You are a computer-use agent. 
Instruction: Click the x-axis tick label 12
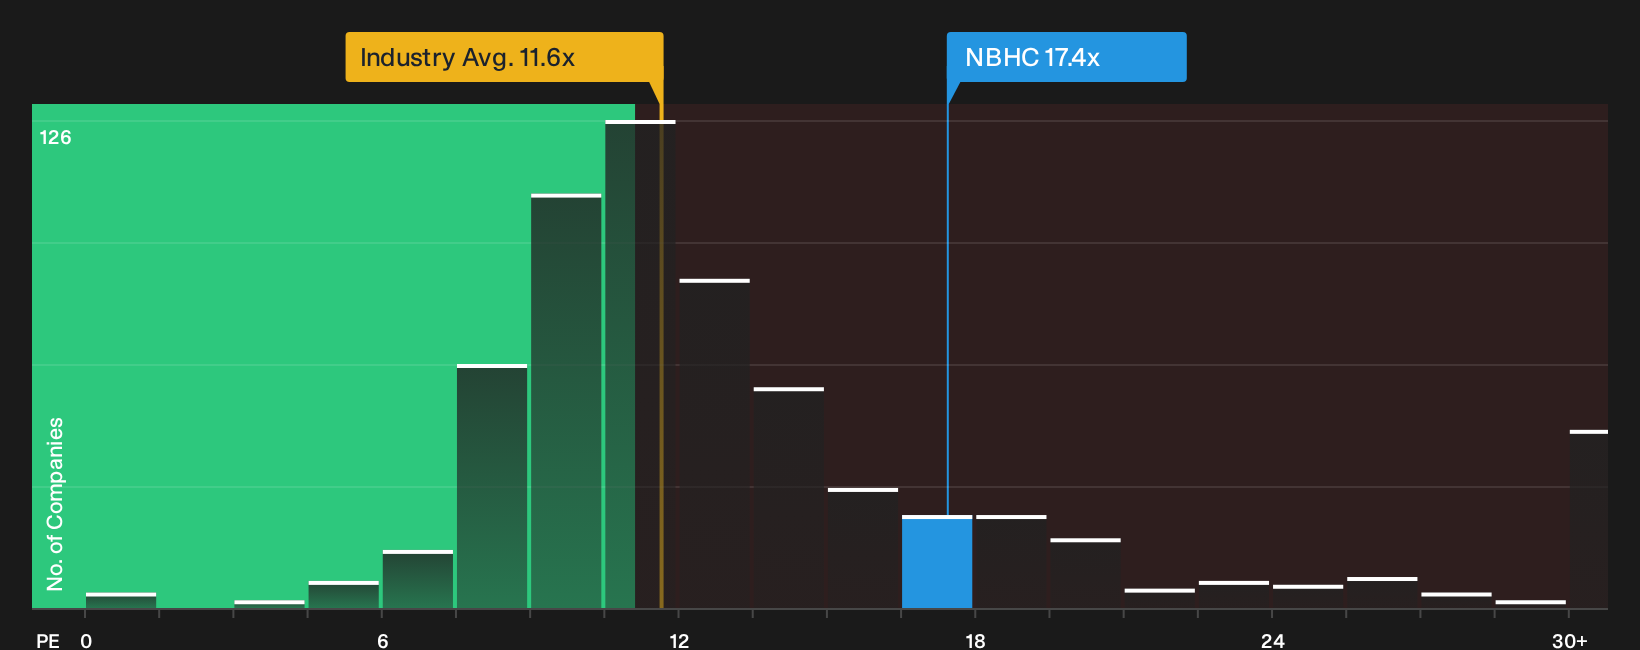679,641
